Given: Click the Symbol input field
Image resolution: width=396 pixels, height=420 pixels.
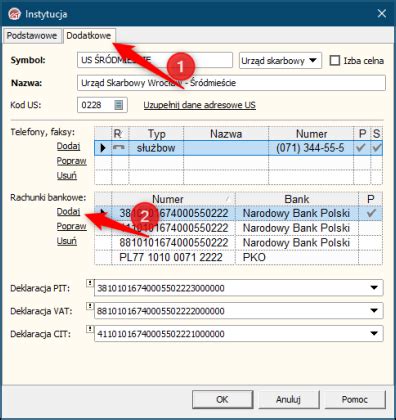Looking at the screenshot, I should (x=155, y=60).
